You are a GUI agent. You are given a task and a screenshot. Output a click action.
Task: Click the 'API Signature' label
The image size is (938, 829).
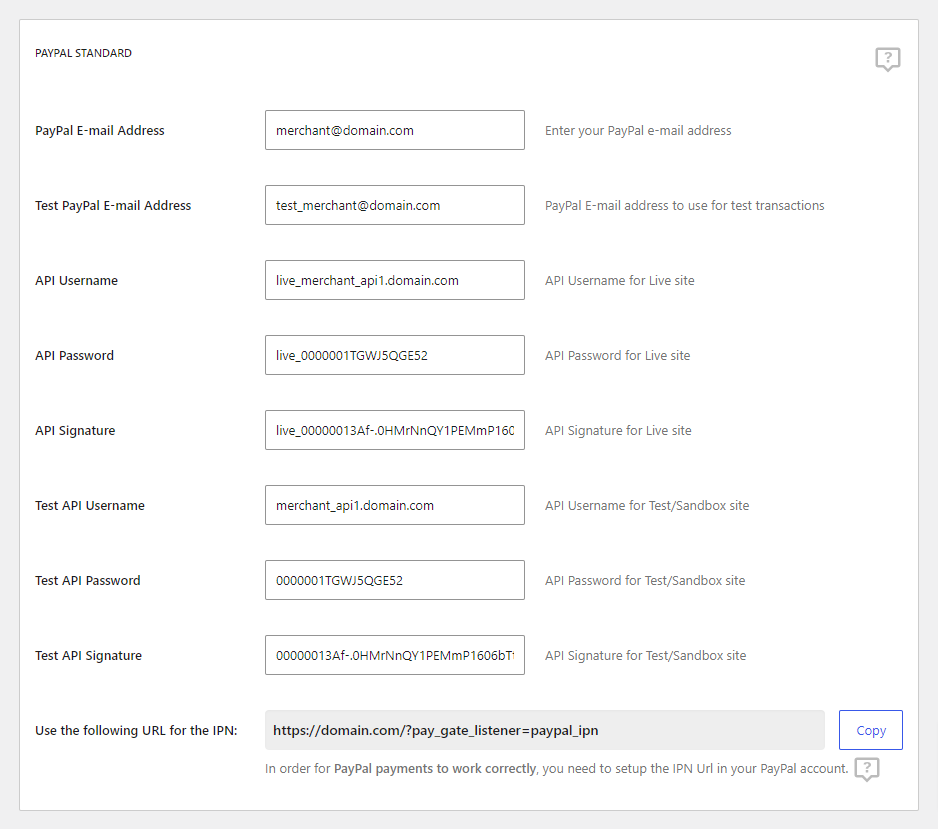tap(75, 431)
